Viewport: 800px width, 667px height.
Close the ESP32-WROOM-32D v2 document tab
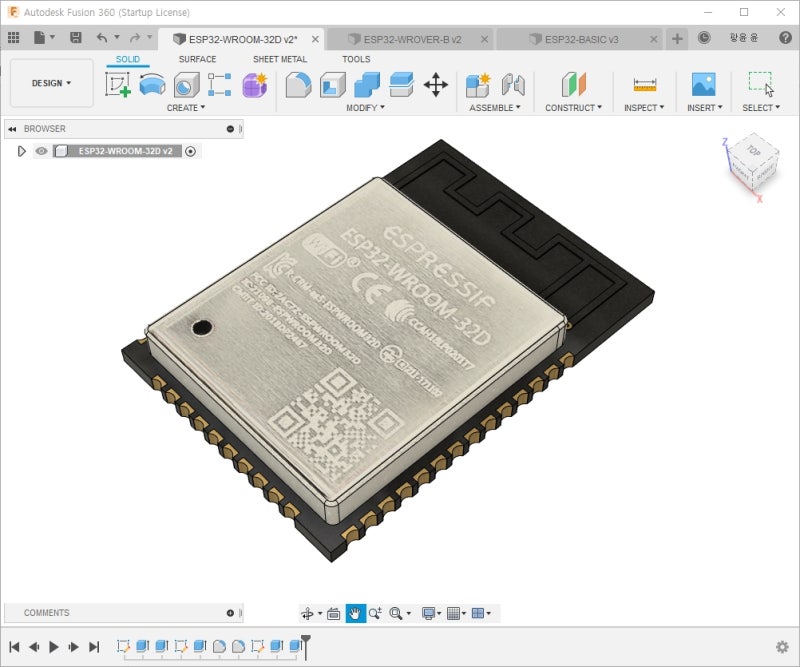[315, 39]
